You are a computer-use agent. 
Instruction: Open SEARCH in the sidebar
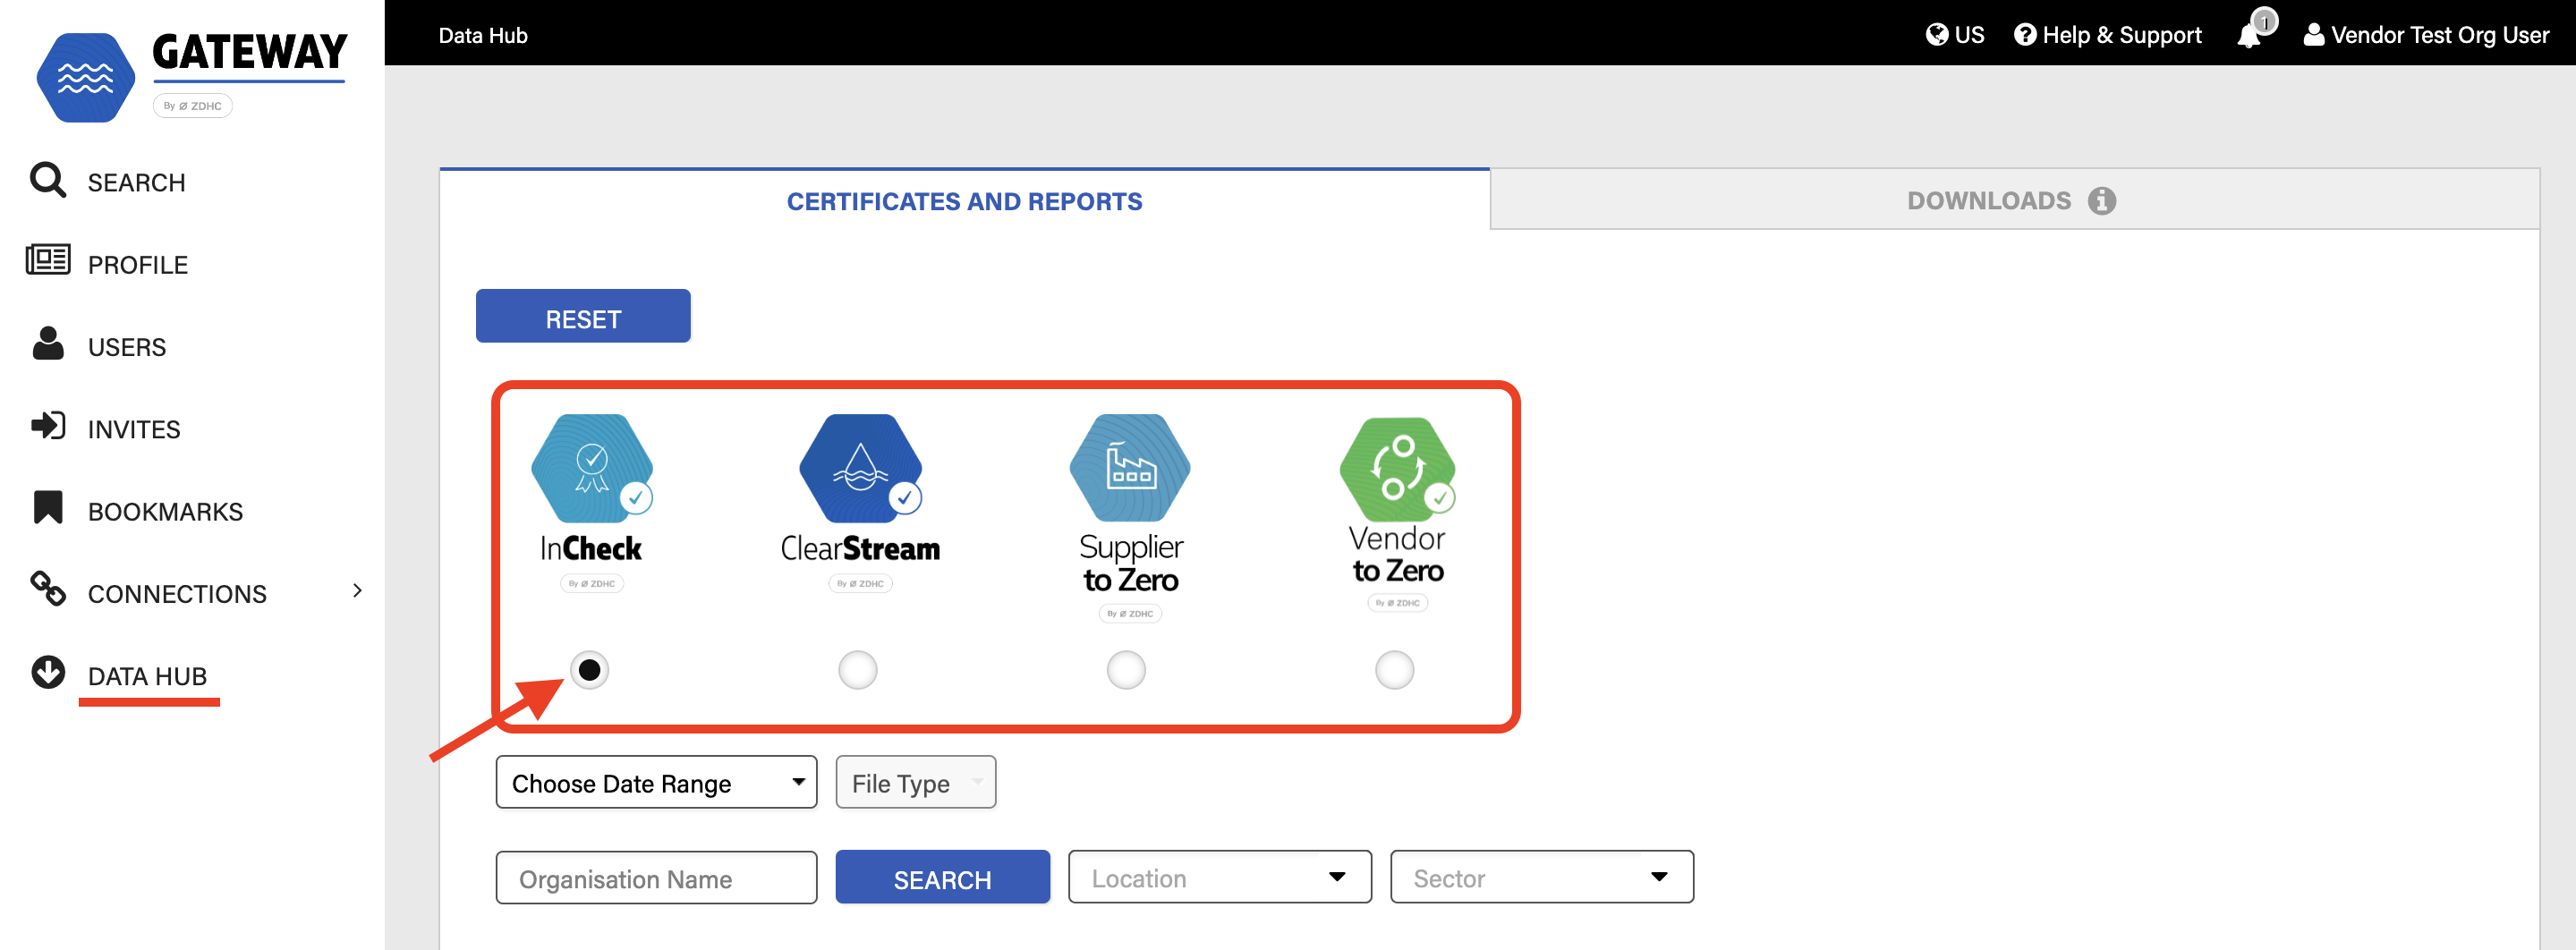136,183
